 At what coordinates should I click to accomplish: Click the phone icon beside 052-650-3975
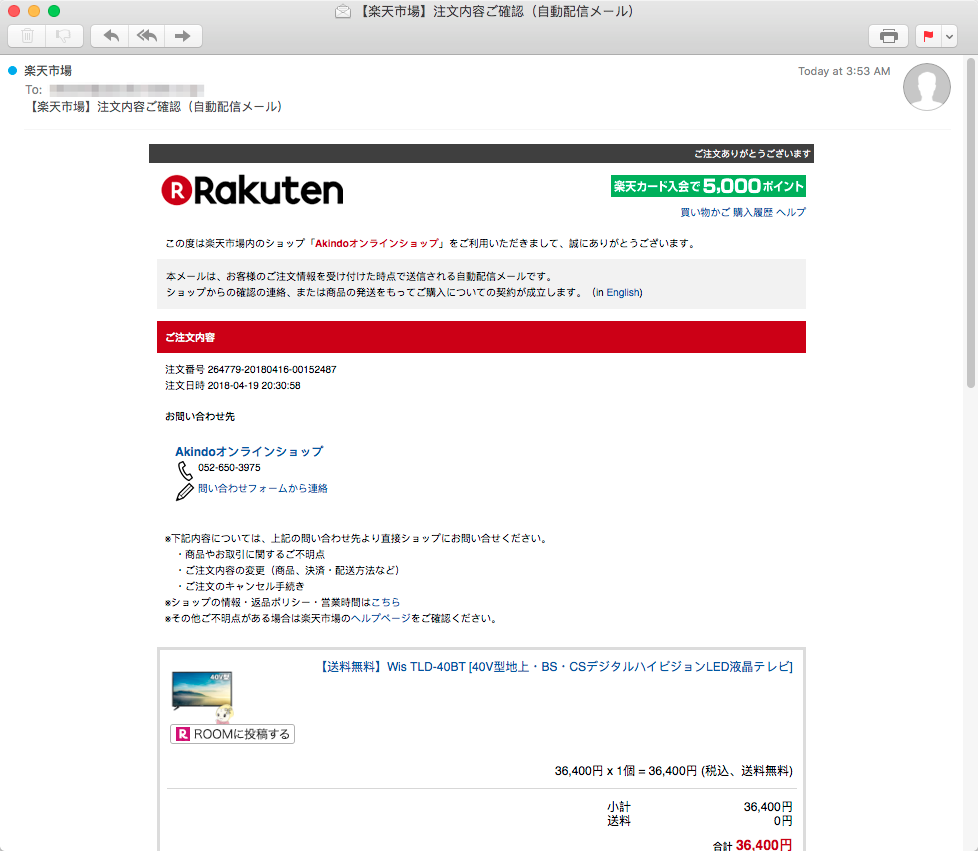click(185, 470)
